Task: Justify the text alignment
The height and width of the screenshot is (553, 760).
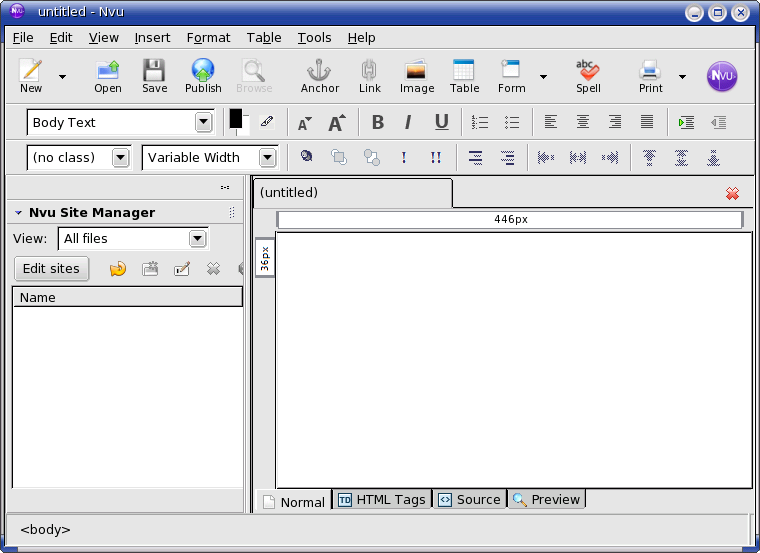Action: click(x=647, y=122)
